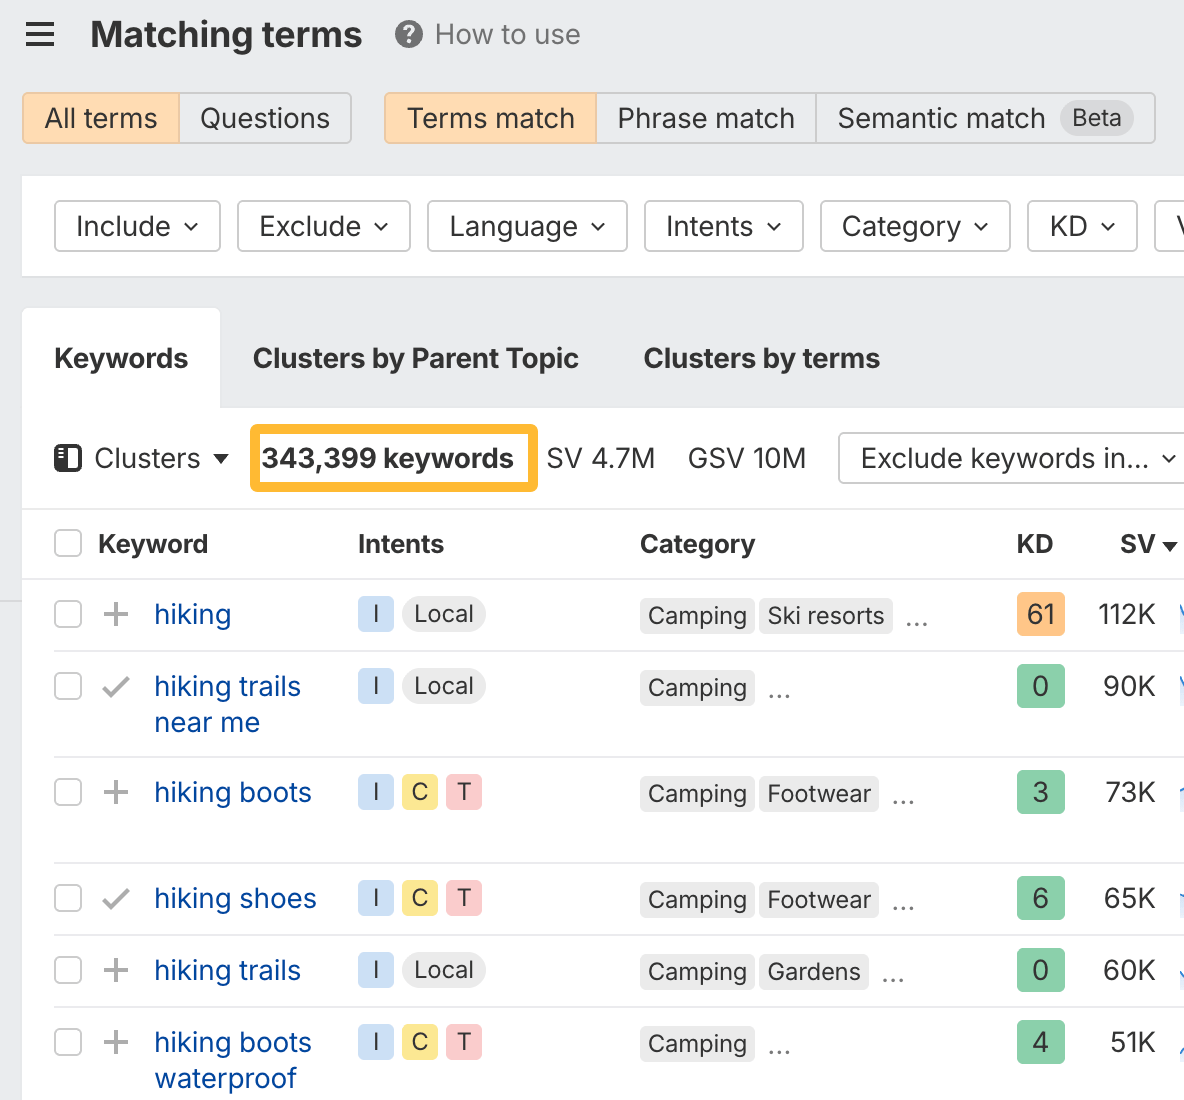Click KD badge 61 for hiking
The width and height of the screenshot is (1184, 1100).
(1041, 614)
